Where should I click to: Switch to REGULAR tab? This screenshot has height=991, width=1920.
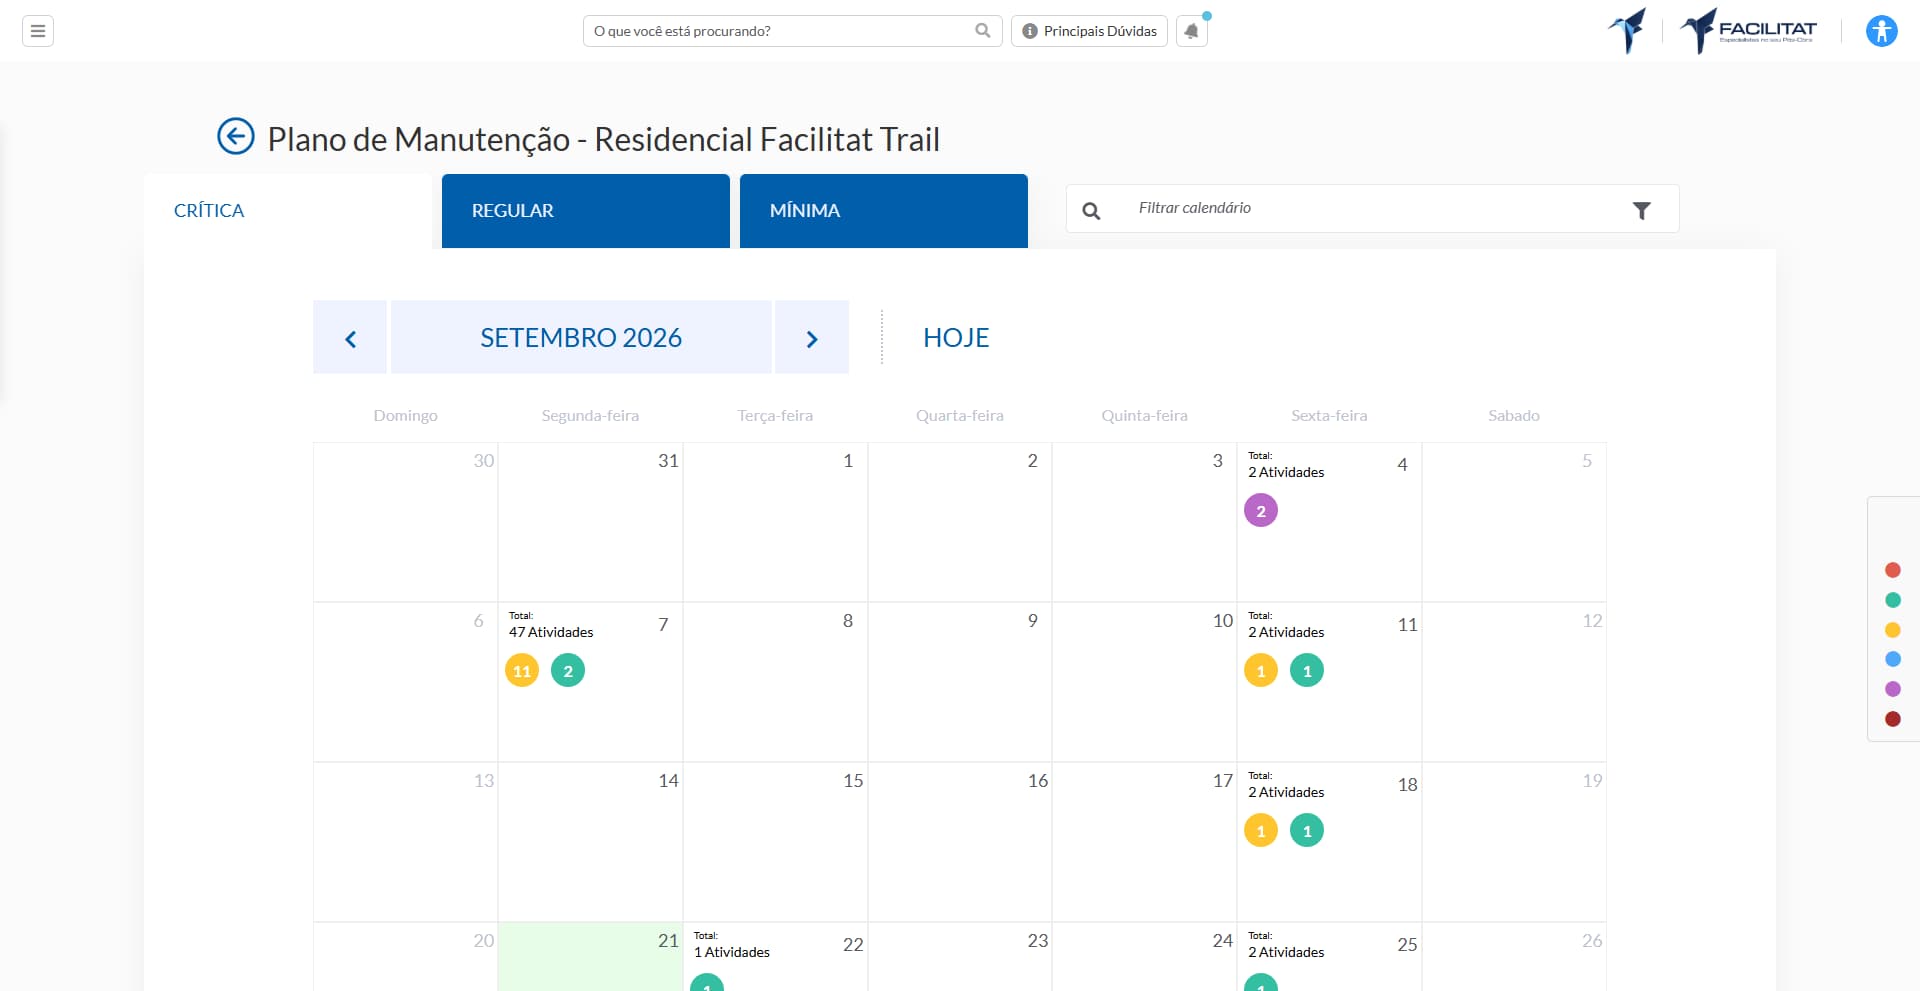coord(586,211)
